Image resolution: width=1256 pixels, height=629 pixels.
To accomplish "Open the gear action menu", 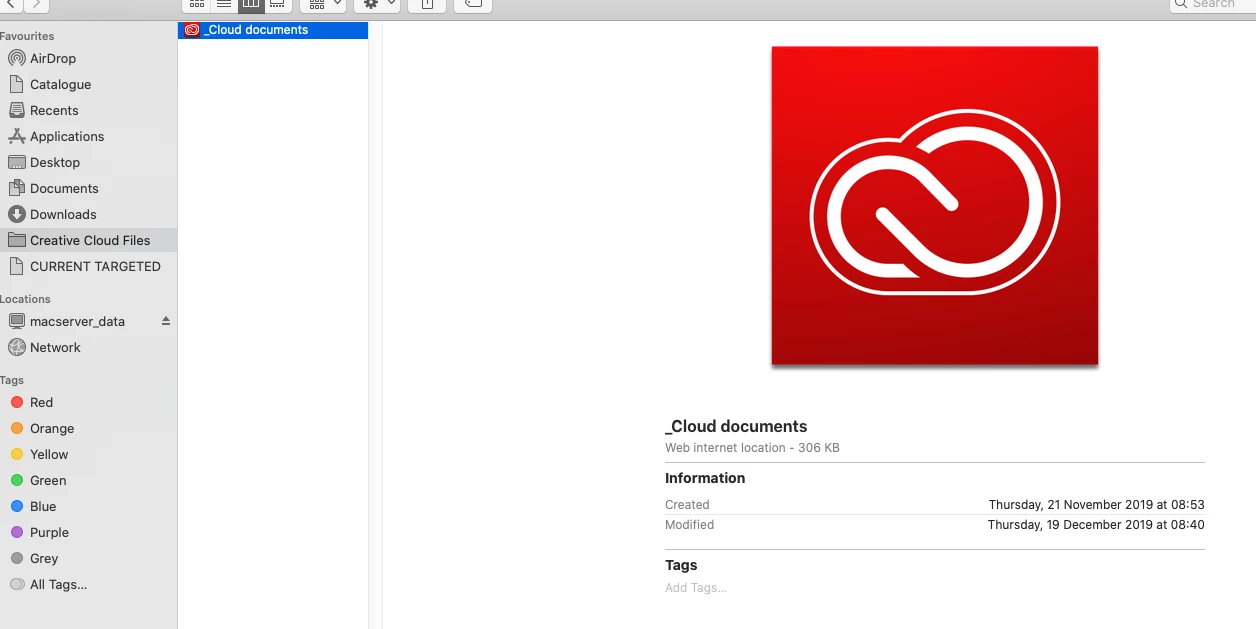I will 377,4.
